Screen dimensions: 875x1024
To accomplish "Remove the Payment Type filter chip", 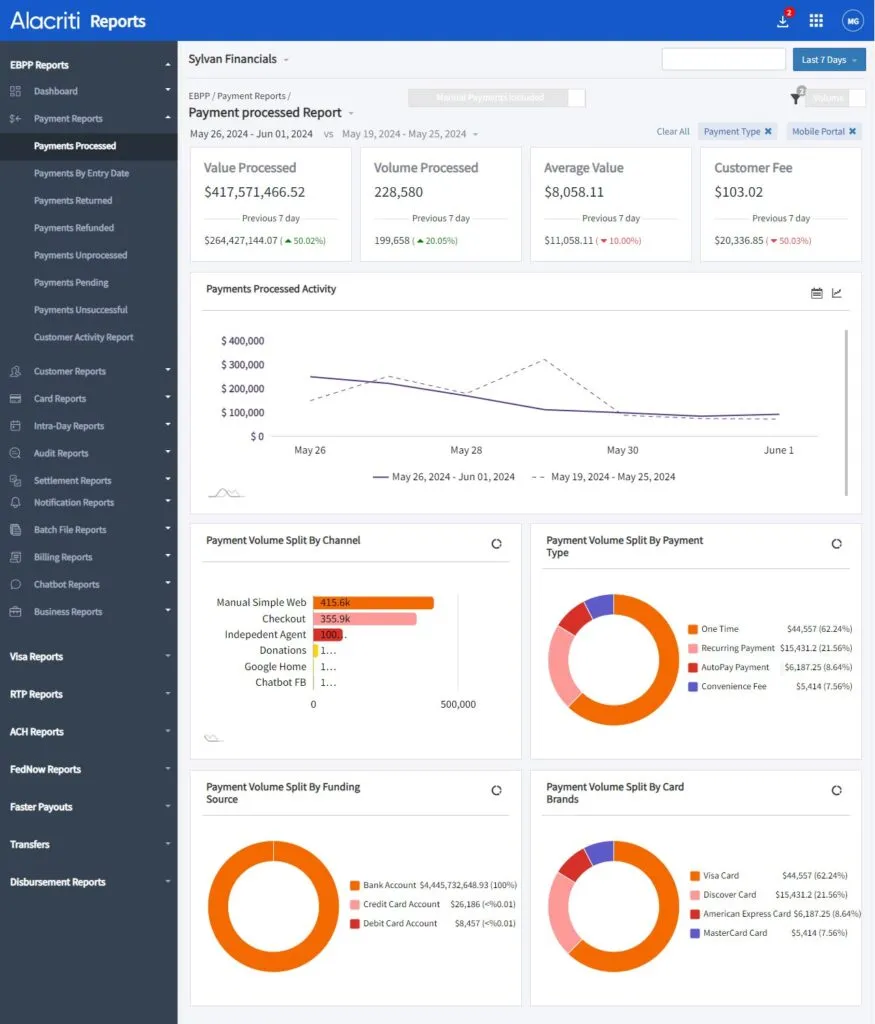I will (768, 131).
